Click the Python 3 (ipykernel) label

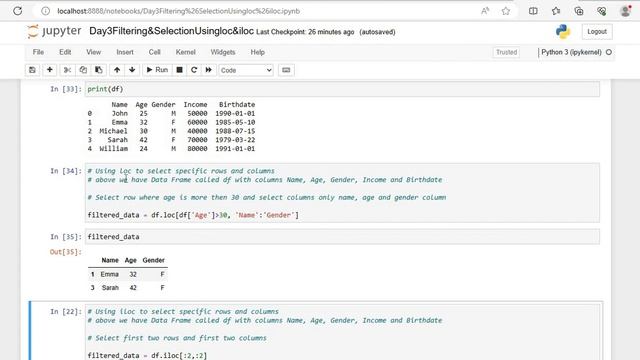[571, 52]
